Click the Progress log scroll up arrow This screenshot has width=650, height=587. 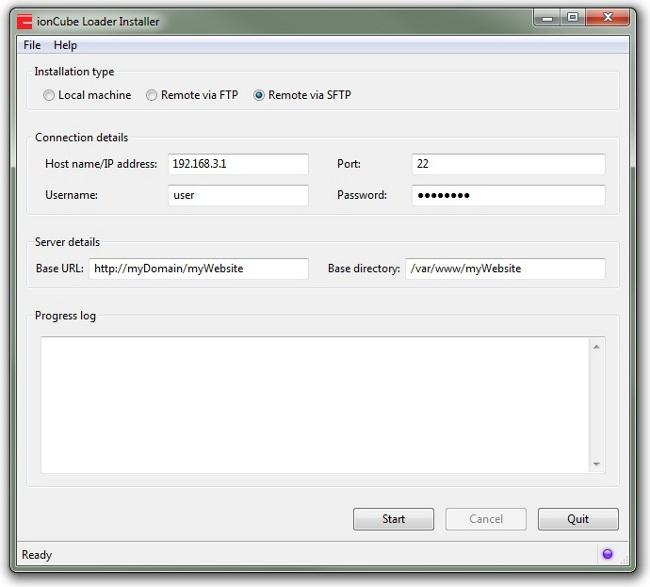(597, 347)
